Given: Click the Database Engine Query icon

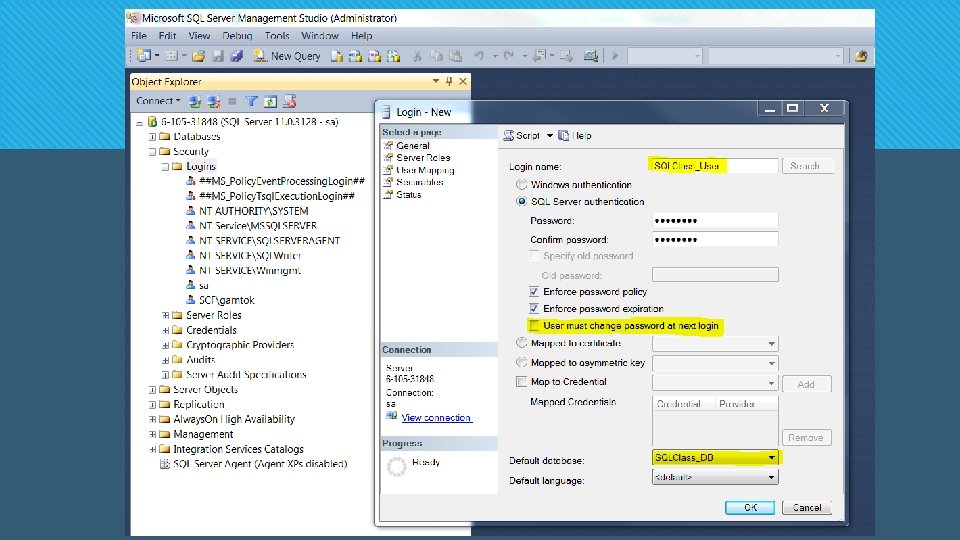Looking at the screenshot, I should pos(337,56).
